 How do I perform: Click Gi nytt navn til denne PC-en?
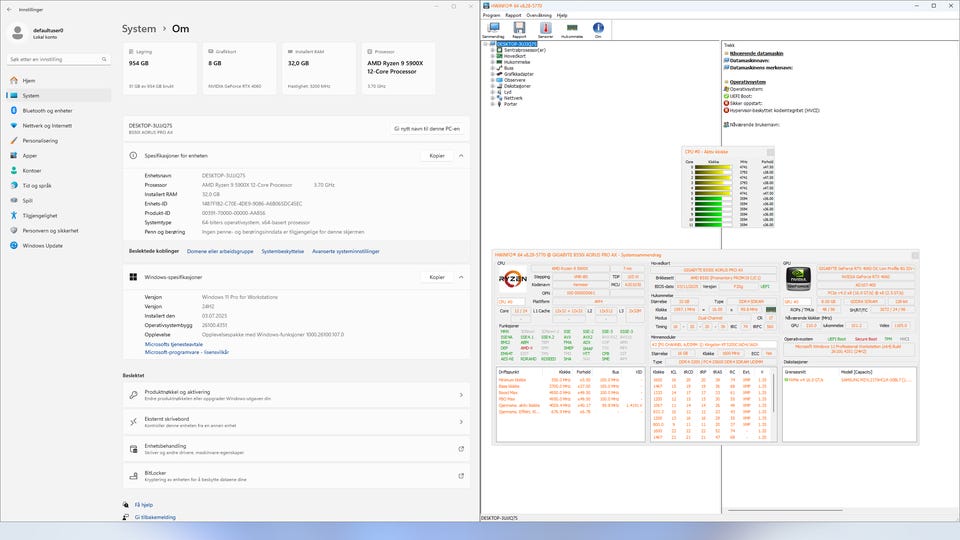click(427, 129)
